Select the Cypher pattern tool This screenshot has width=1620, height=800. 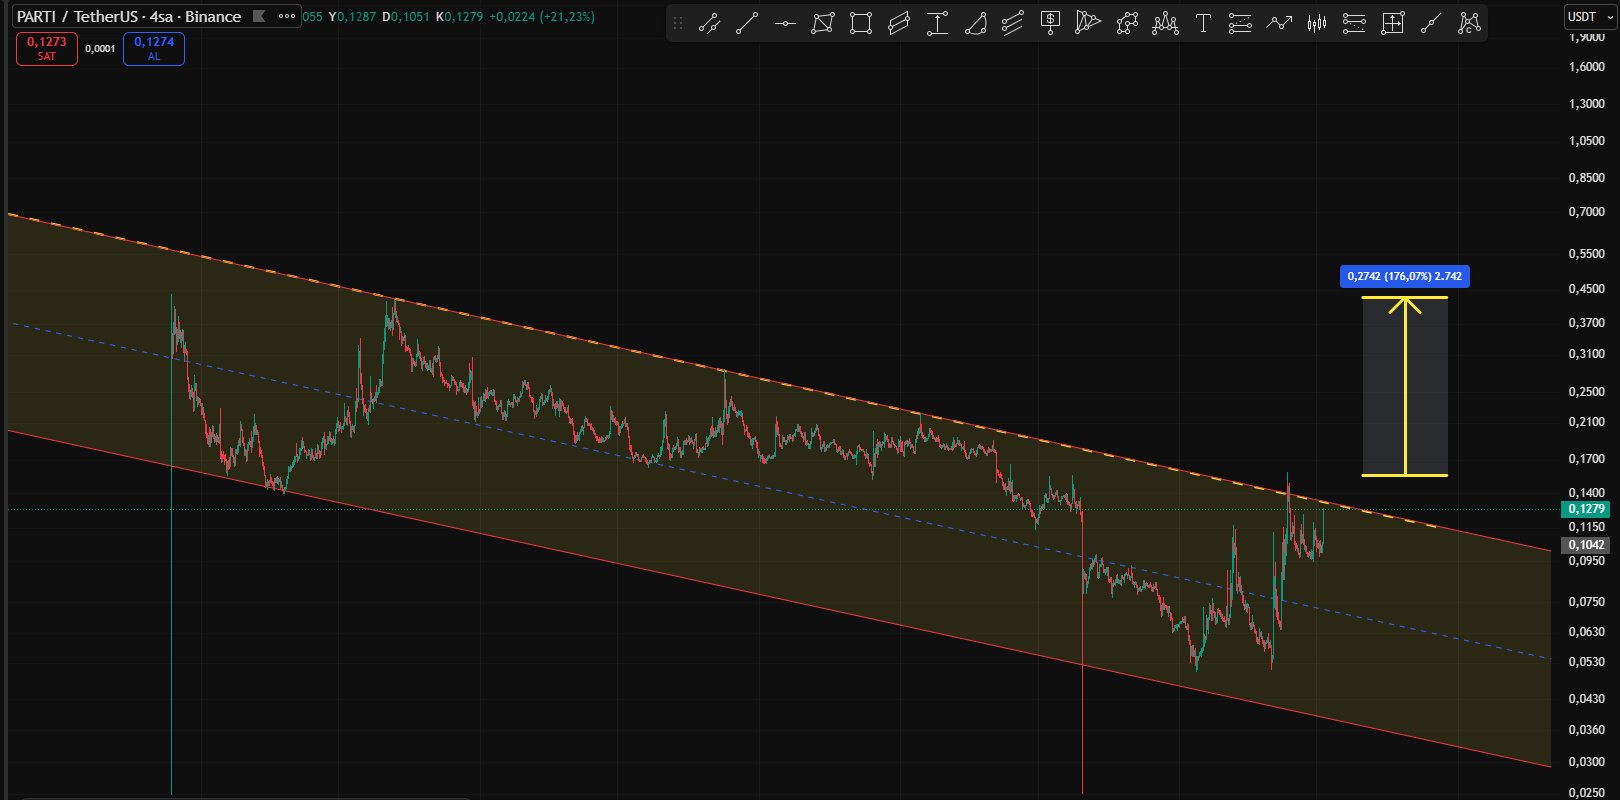pos(1469,23)
